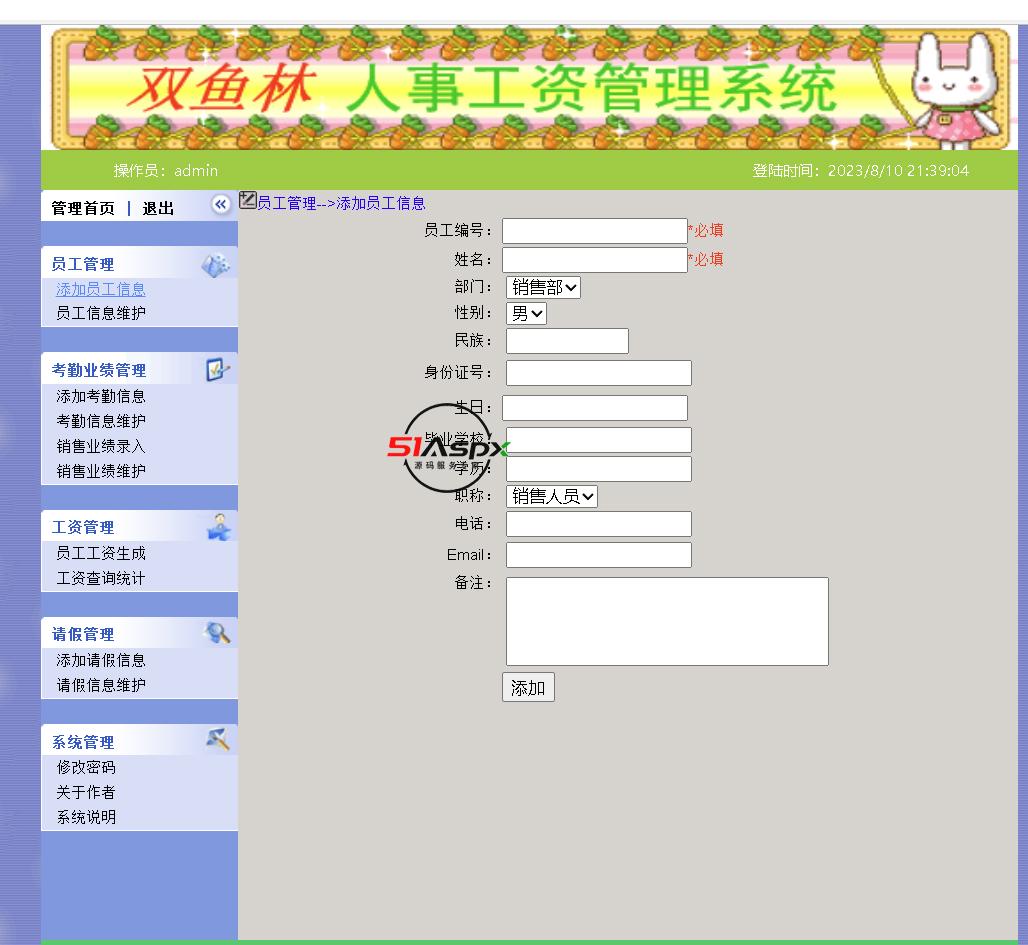Select the 请假管理 section header

click(83, 634)
